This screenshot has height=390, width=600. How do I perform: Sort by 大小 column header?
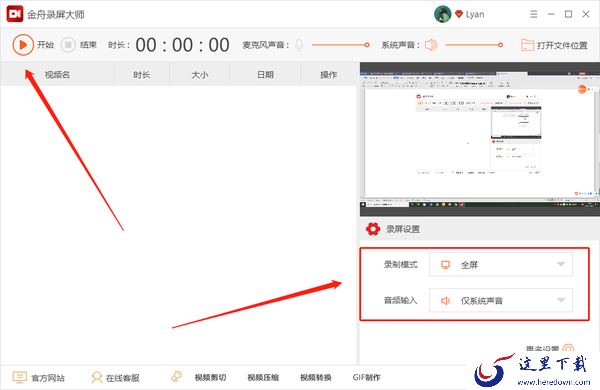pos(200,75)
